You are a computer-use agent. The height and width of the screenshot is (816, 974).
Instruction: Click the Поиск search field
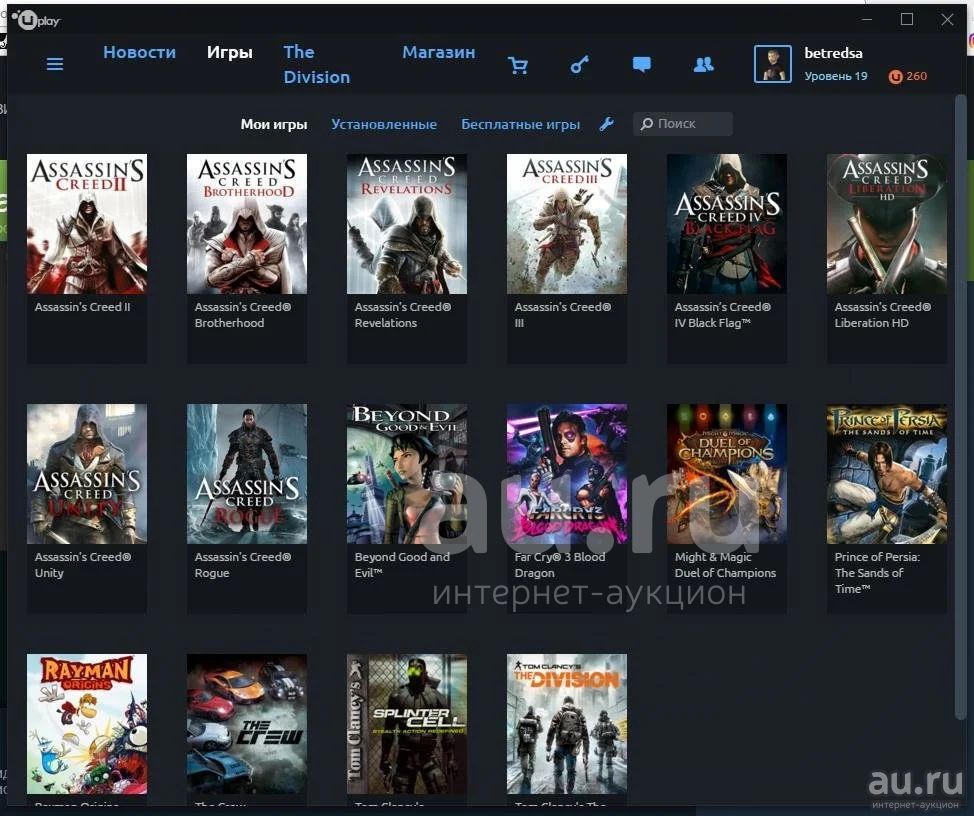[x=683, y=124]
